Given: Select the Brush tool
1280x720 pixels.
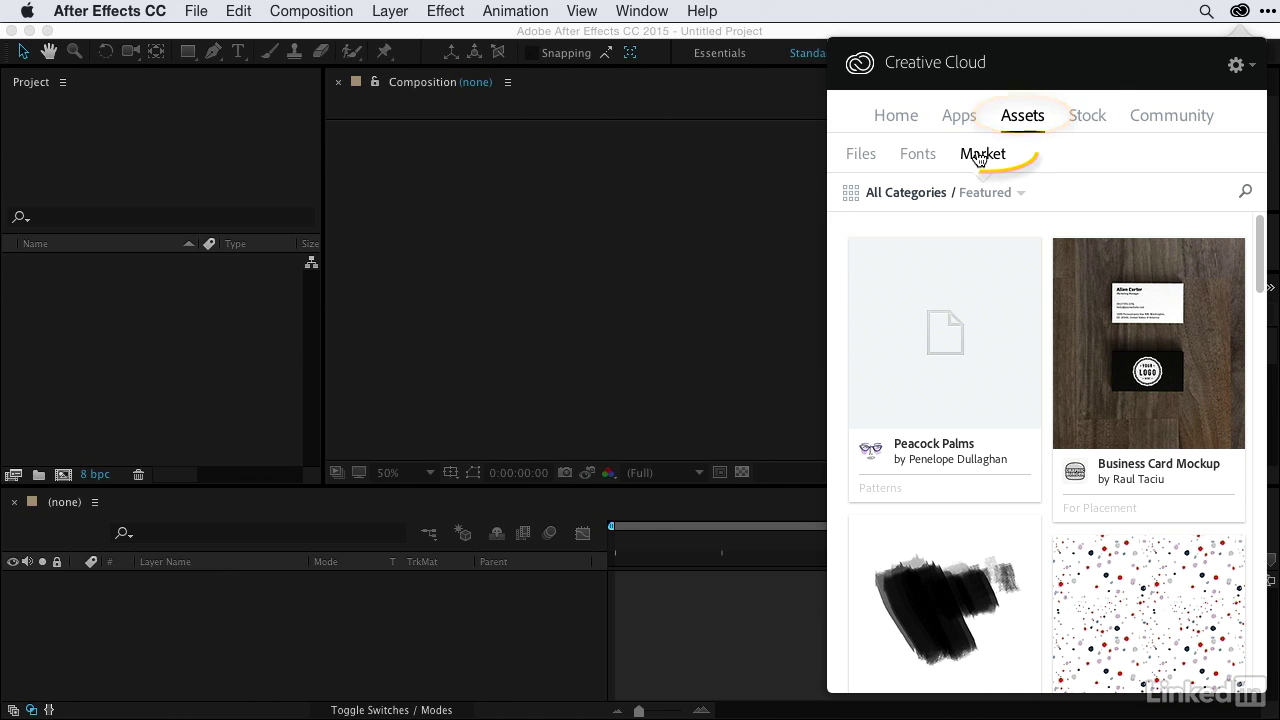Looking at the screenshot, I should click(x=270, y=52).
